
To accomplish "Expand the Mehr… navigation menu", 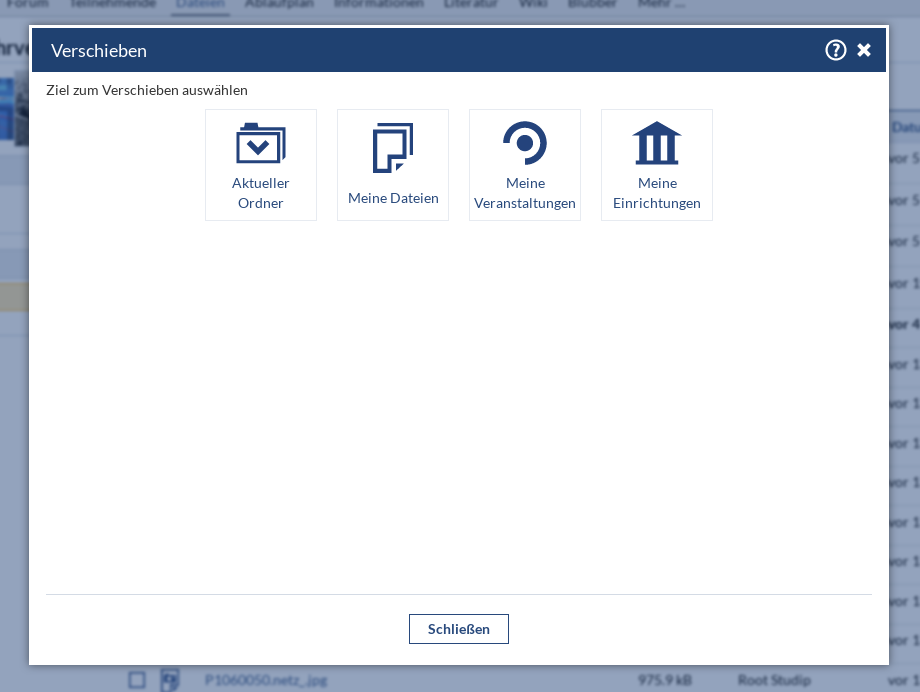I will coord(663,4).
